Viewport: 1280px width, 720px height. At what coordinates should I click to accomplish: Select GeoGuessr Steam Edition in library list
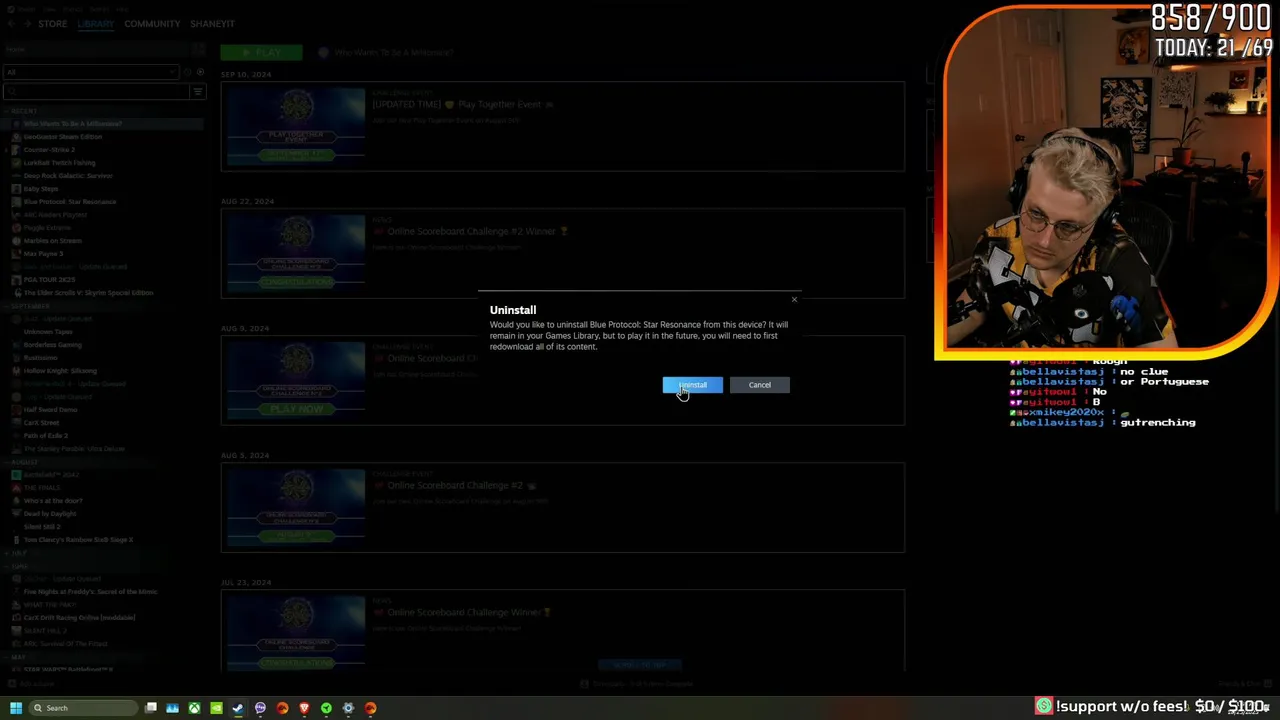click(63, 137)
